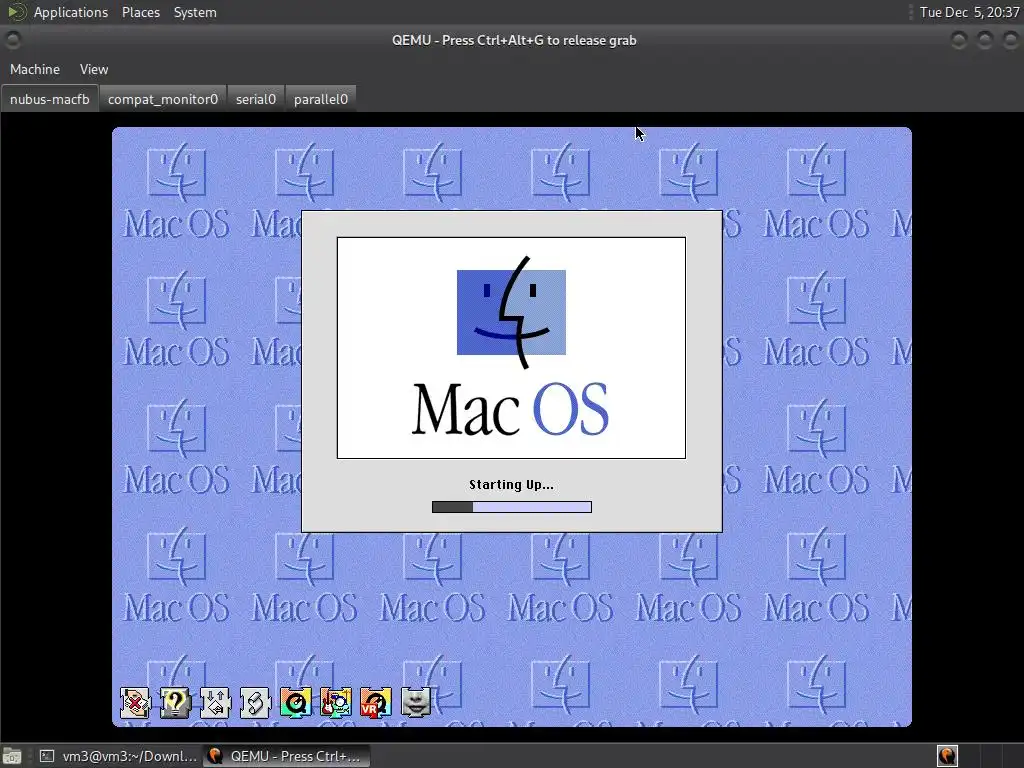Click the Apple Guide lightbulb extension icon
This screenshot has width=1024, height=768.
pyautogui.click(x=175, y=703)
